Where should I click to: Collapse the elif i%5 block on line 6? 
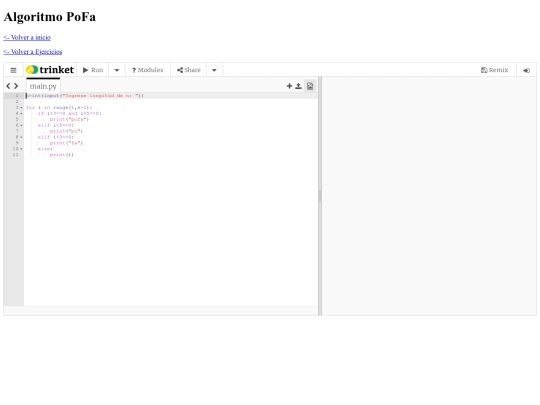point(21,125)
